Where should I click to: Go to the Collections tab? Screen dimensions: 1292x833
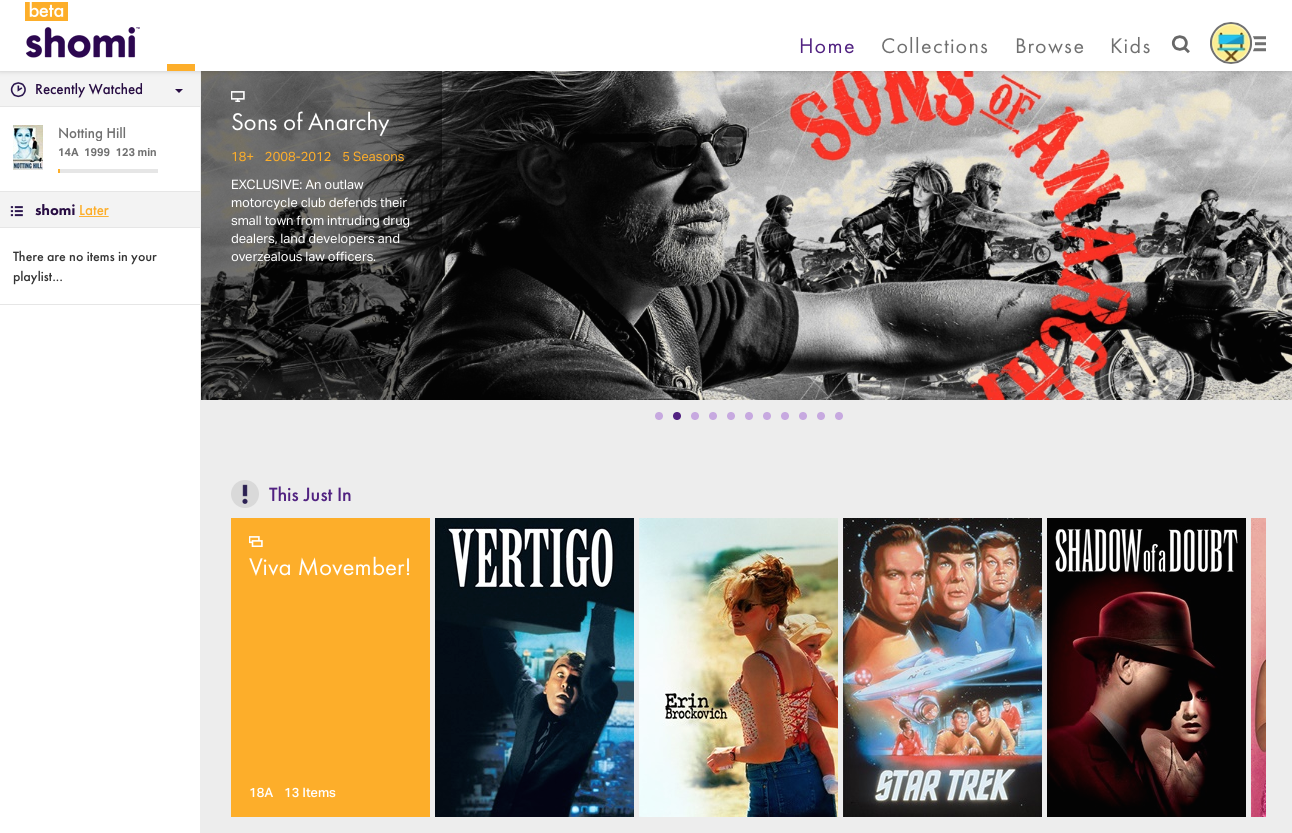coord(934,46)
